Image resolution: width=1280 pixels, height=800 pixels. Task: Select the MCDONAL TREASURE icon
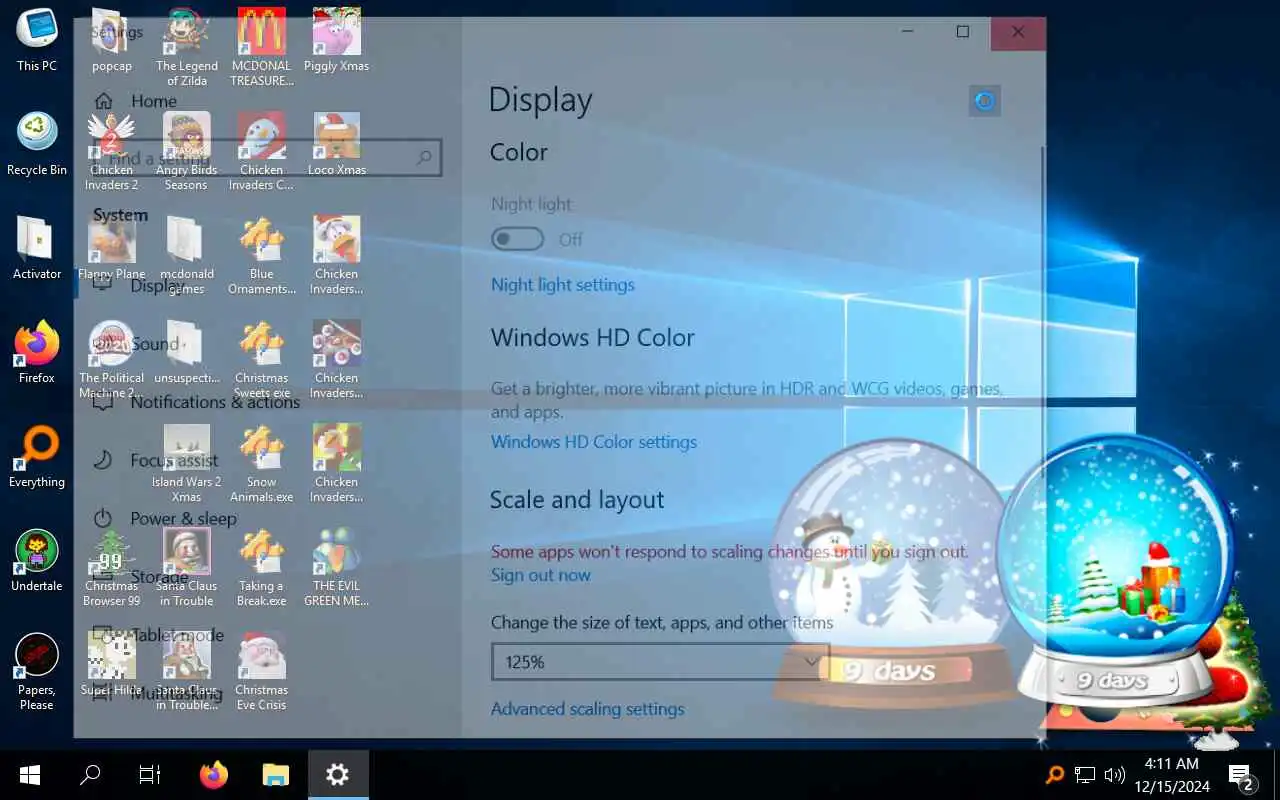262,46
